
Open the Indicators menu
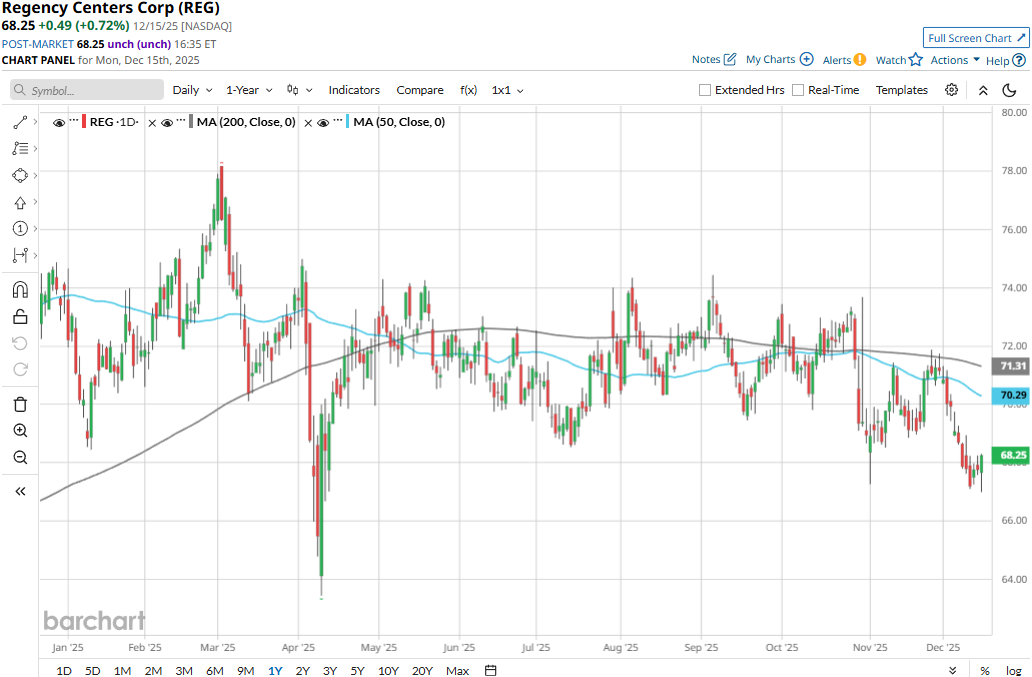tap(354, 90)
